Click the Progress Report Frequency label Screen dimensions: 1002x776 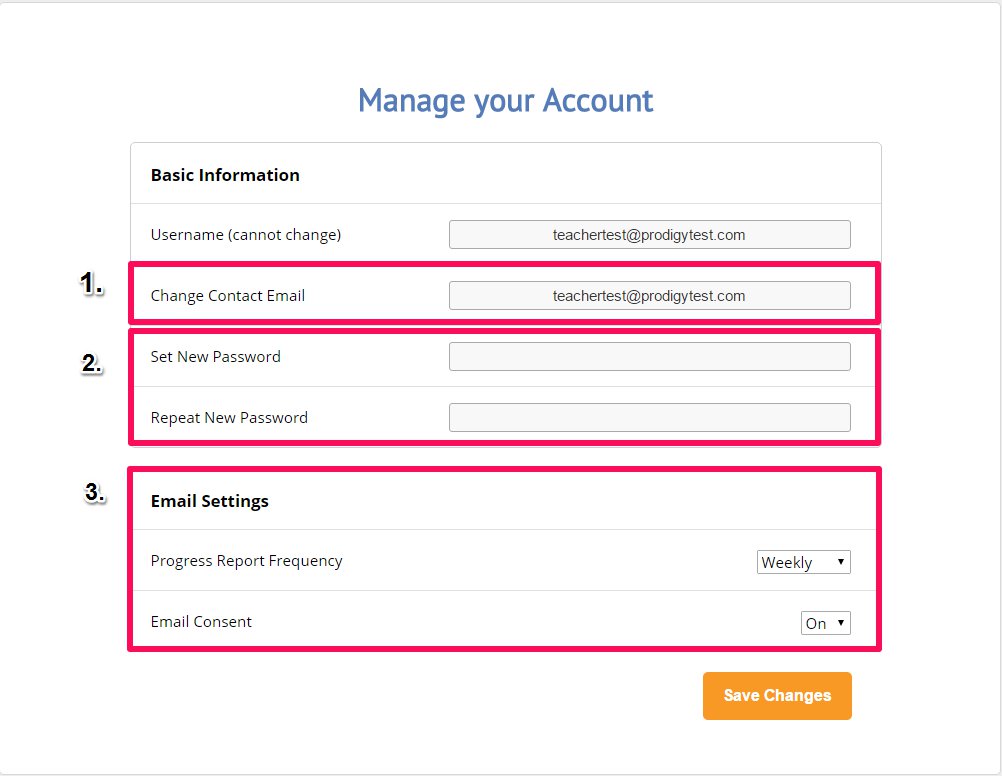(247, 561)
